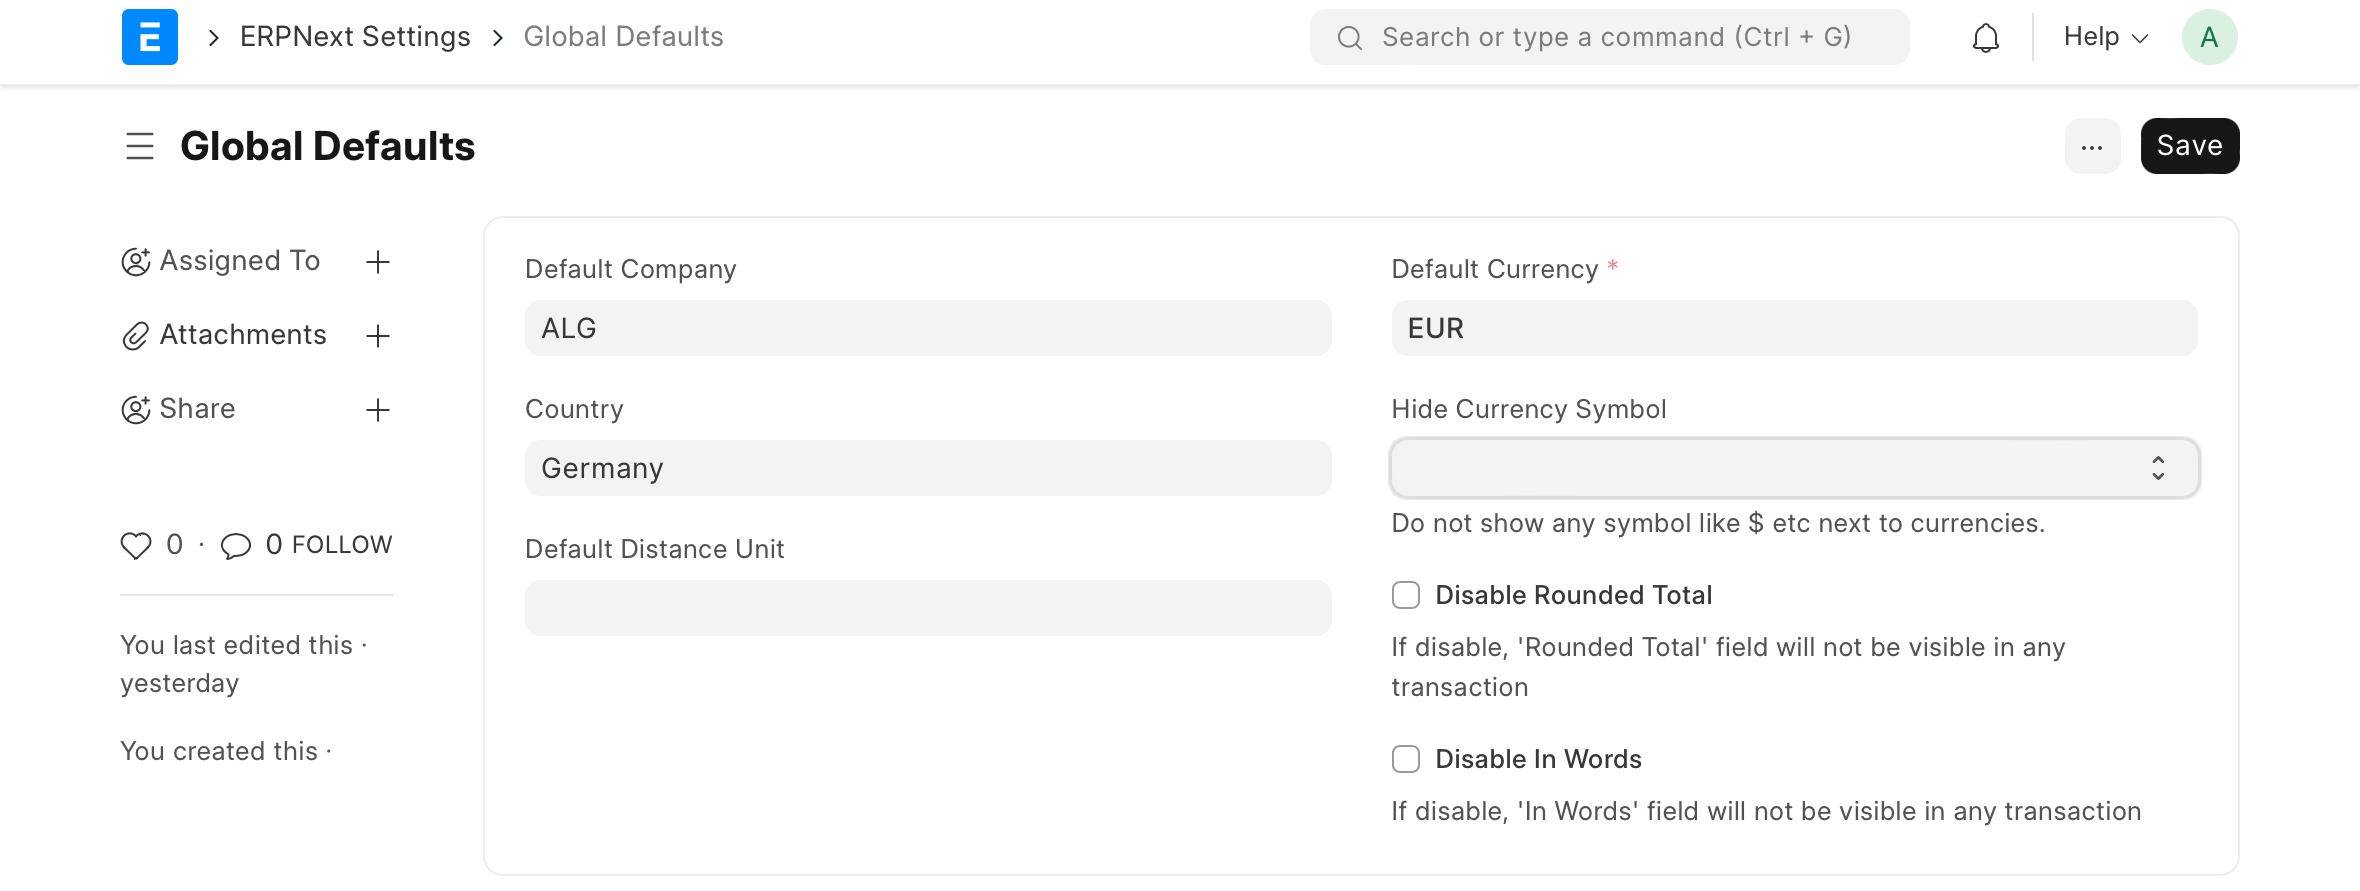The width and height of the screenshot is (2360, 891).
Task: Click the plus icon next to Assigned To
Action: pos(378,261)
